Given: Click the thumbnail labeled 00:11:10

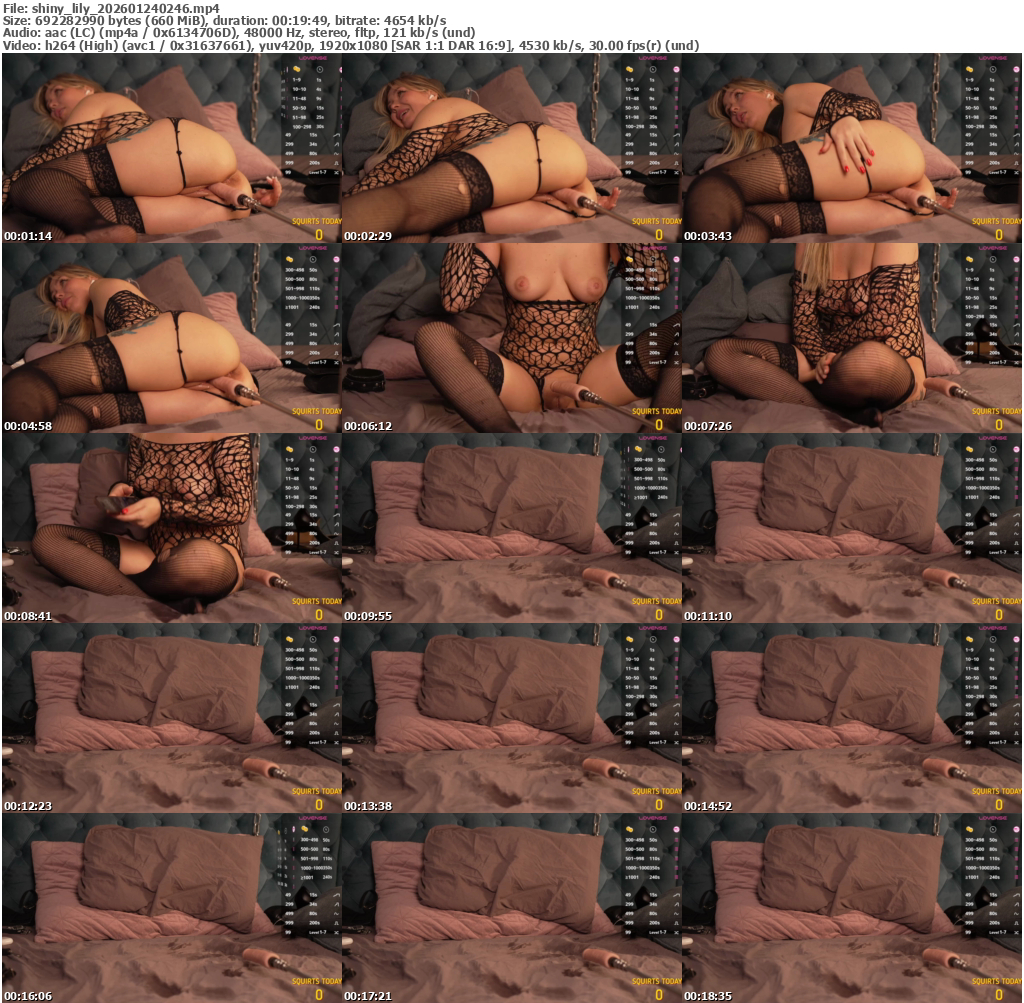Looking at the screenshot, I should click(x=852, y=528).
